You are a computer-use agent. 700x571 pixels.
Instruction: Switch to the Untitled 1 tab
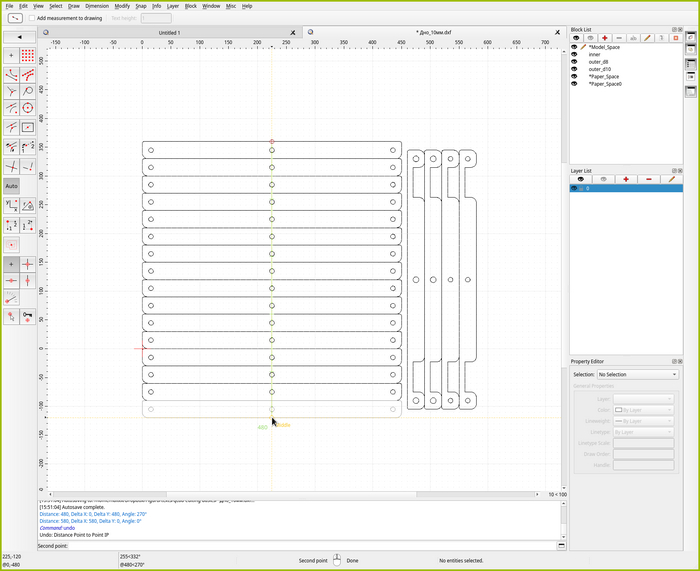(169, 32)
